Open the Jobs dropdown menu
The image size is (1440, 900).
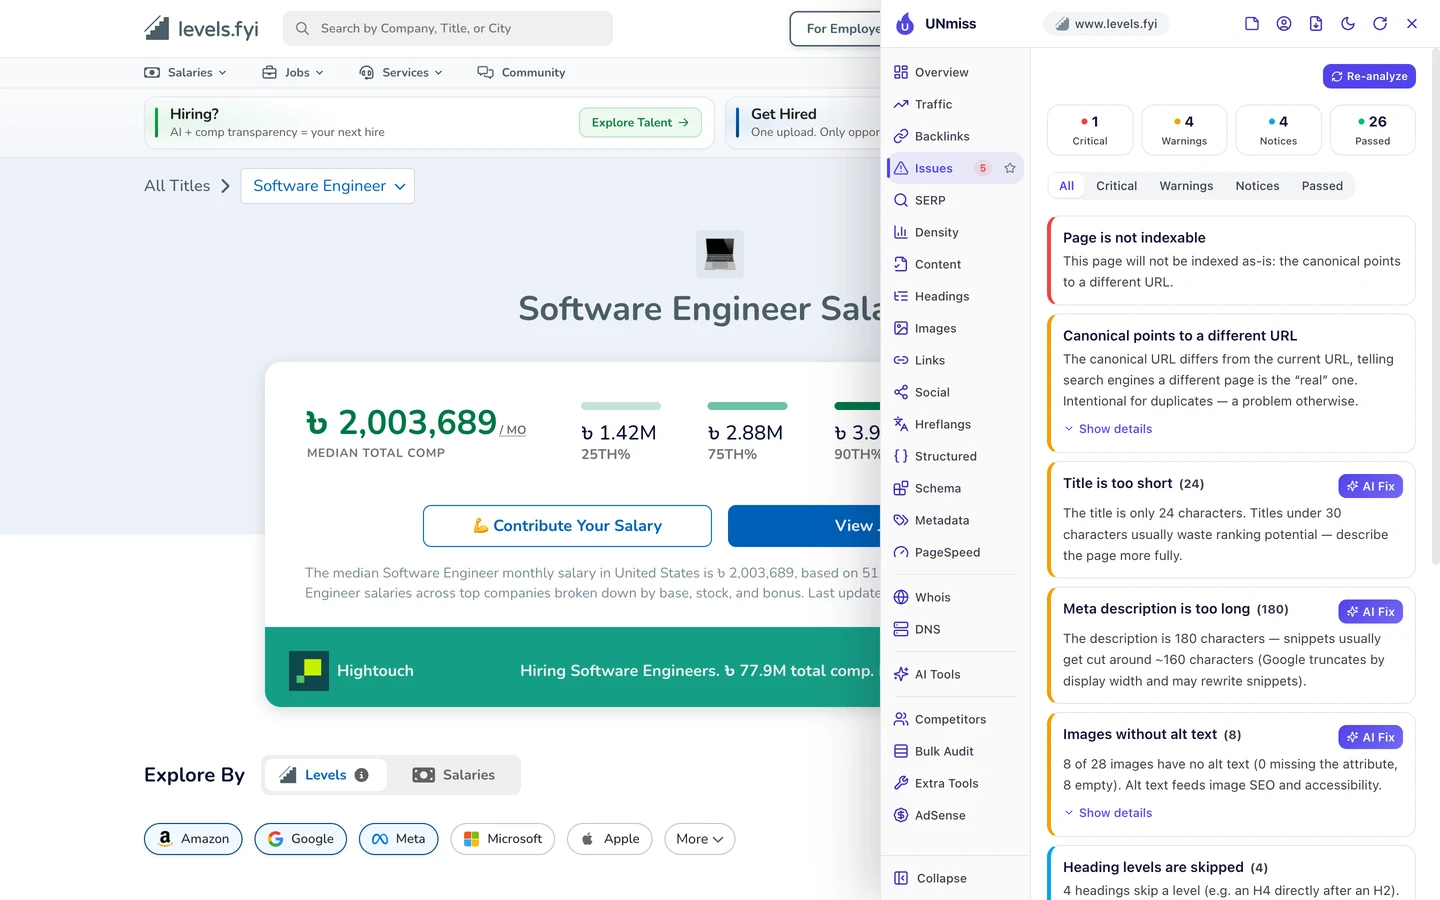click(293, 72)
